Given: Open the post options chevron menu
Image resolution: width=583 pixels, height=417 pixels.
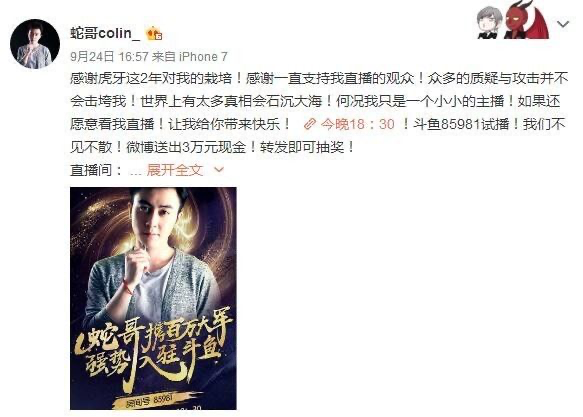Looking at the screenshot, I should (x=563, y=25).
